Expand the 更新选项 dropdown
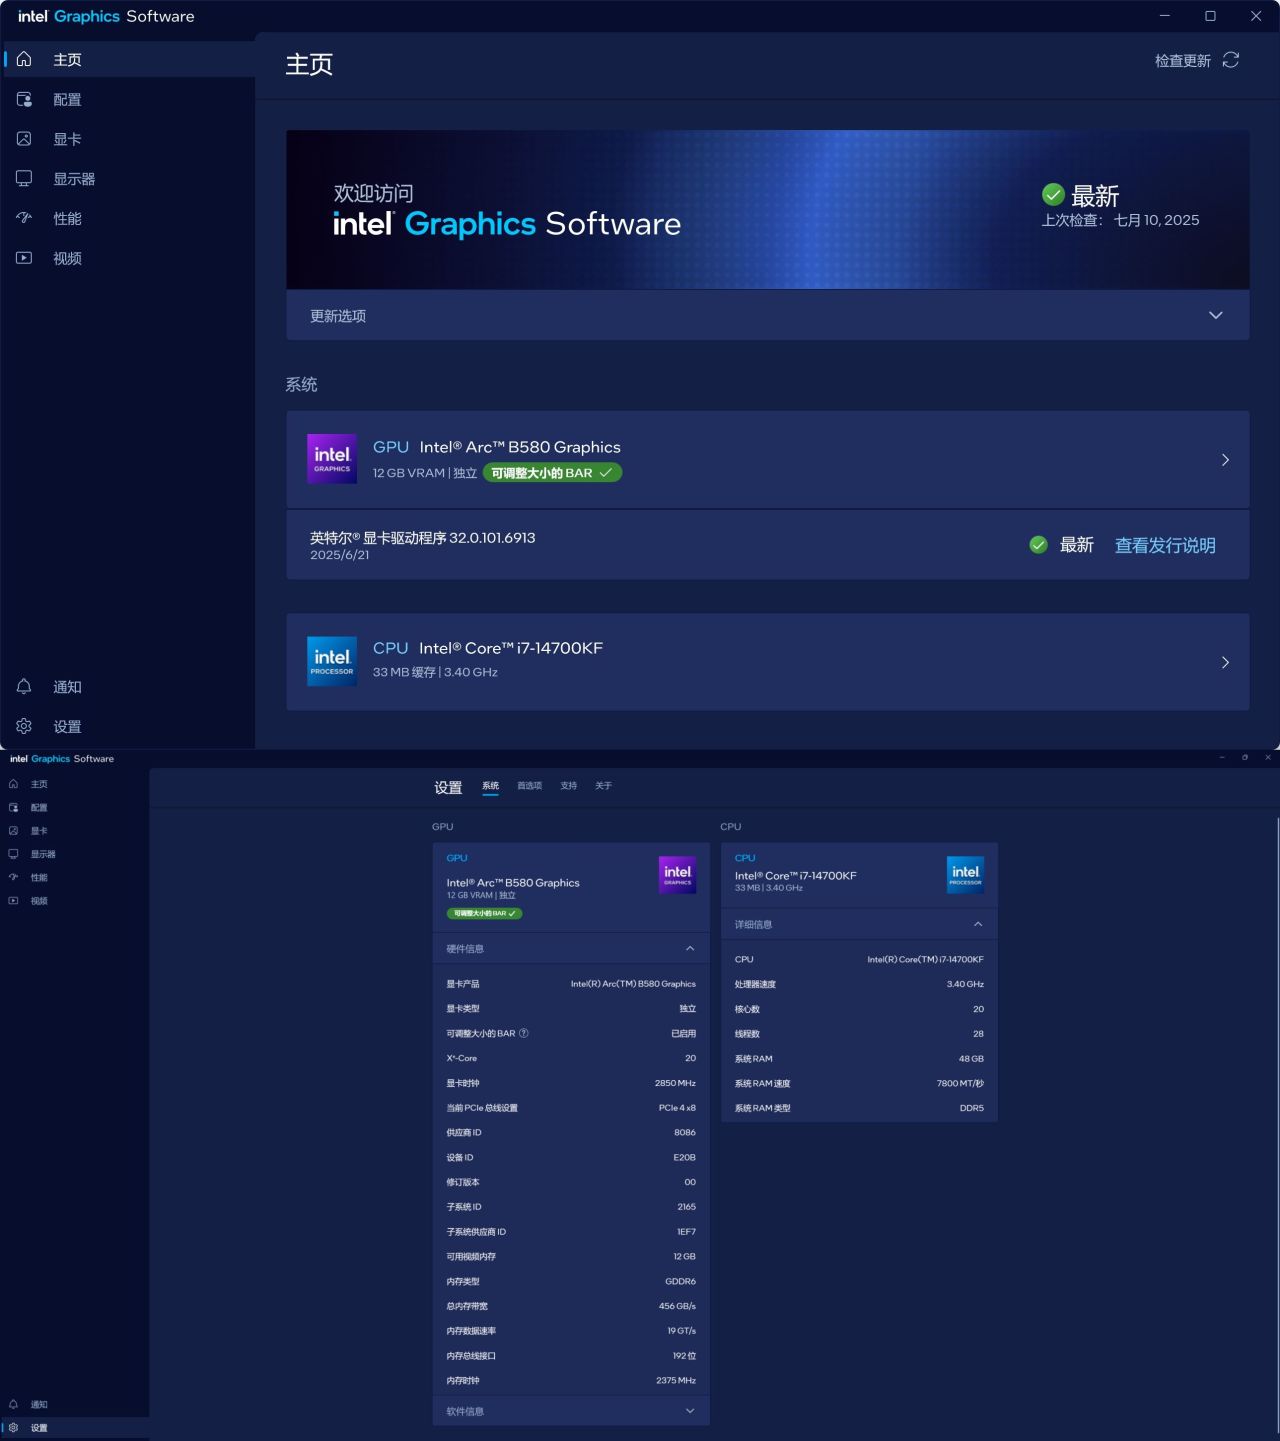The image size is (1280, 1441). [767, 315]
